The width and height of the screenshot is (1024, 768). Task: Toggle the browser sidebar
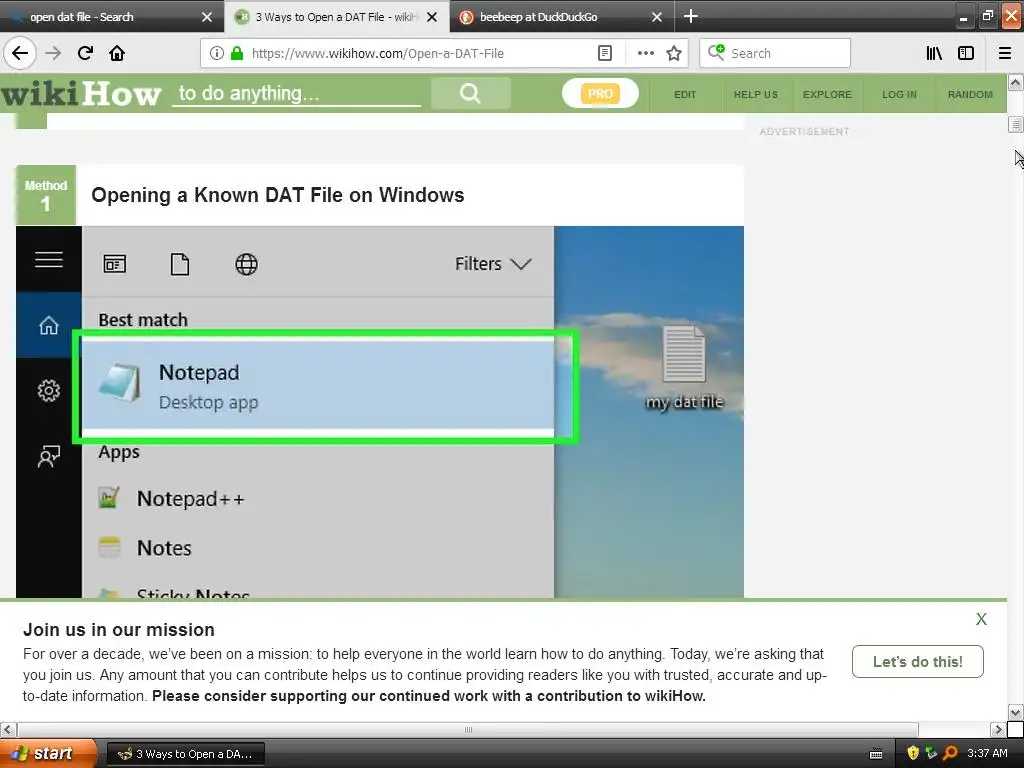(966, 53)
